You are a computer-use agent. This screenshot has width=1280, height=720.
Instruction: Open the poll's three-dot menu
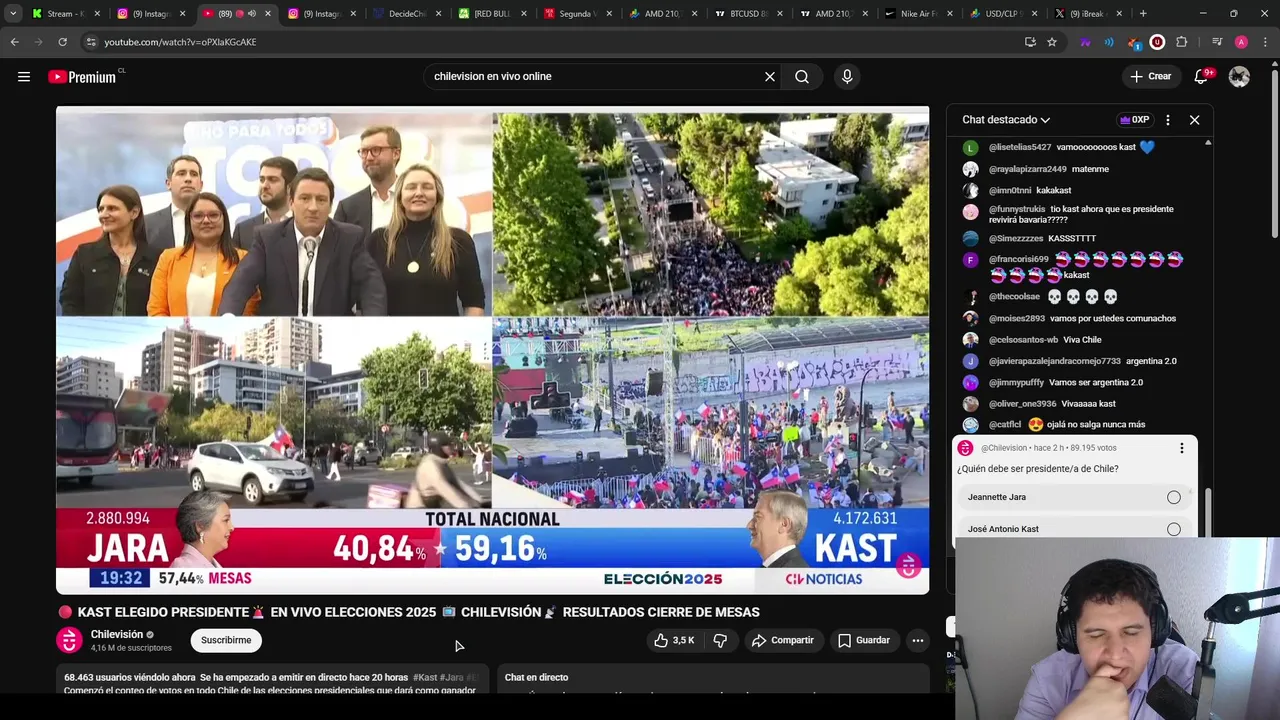coord(1181,448)
